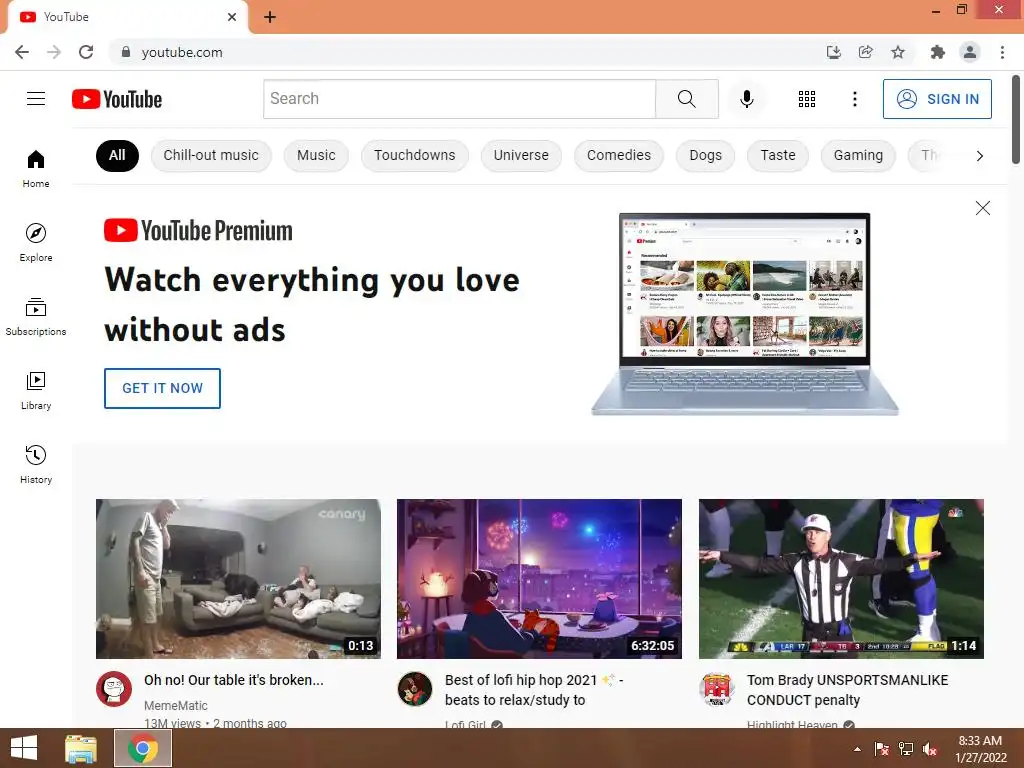
Task: Click the Search input field
Action: [x=459, y=99]
